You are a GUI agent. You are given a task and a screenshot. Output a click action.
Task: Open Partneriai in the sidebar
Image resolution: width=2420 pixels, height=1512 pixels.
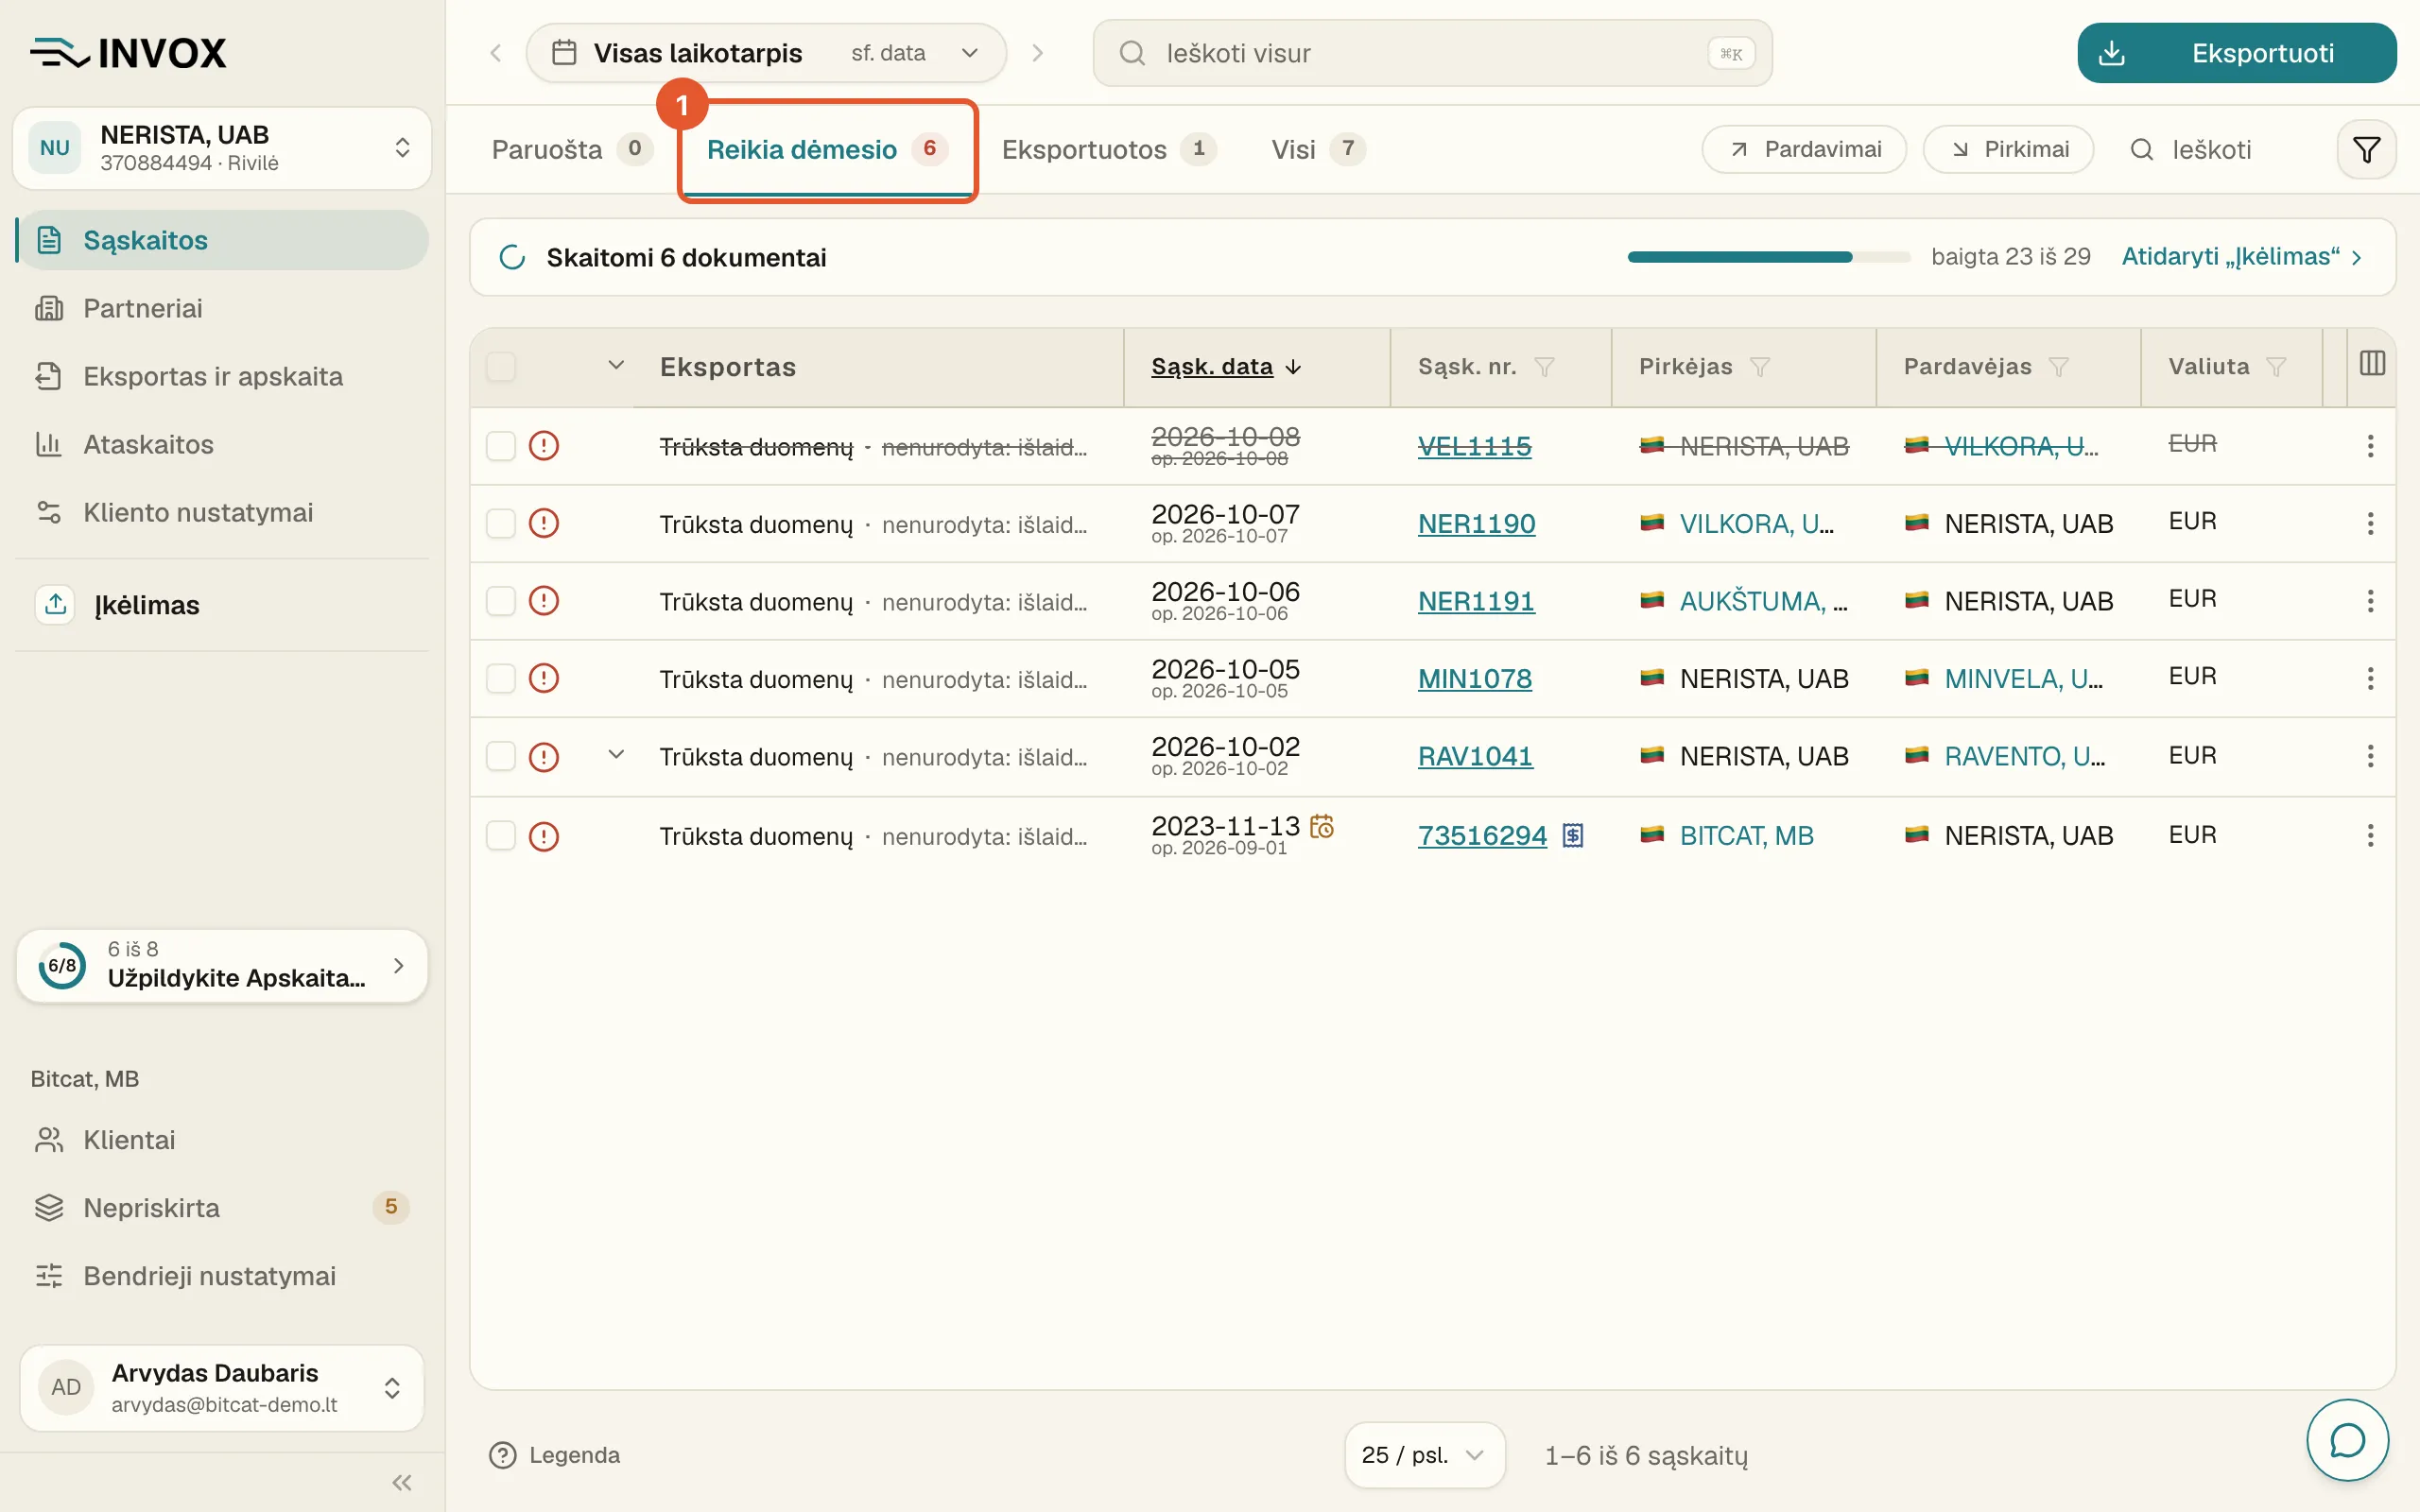point(221,308)
